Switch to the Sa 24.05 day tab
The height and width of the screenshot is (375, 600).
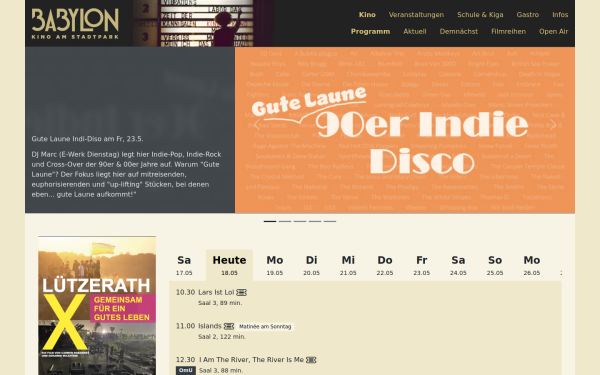point(458,265)
